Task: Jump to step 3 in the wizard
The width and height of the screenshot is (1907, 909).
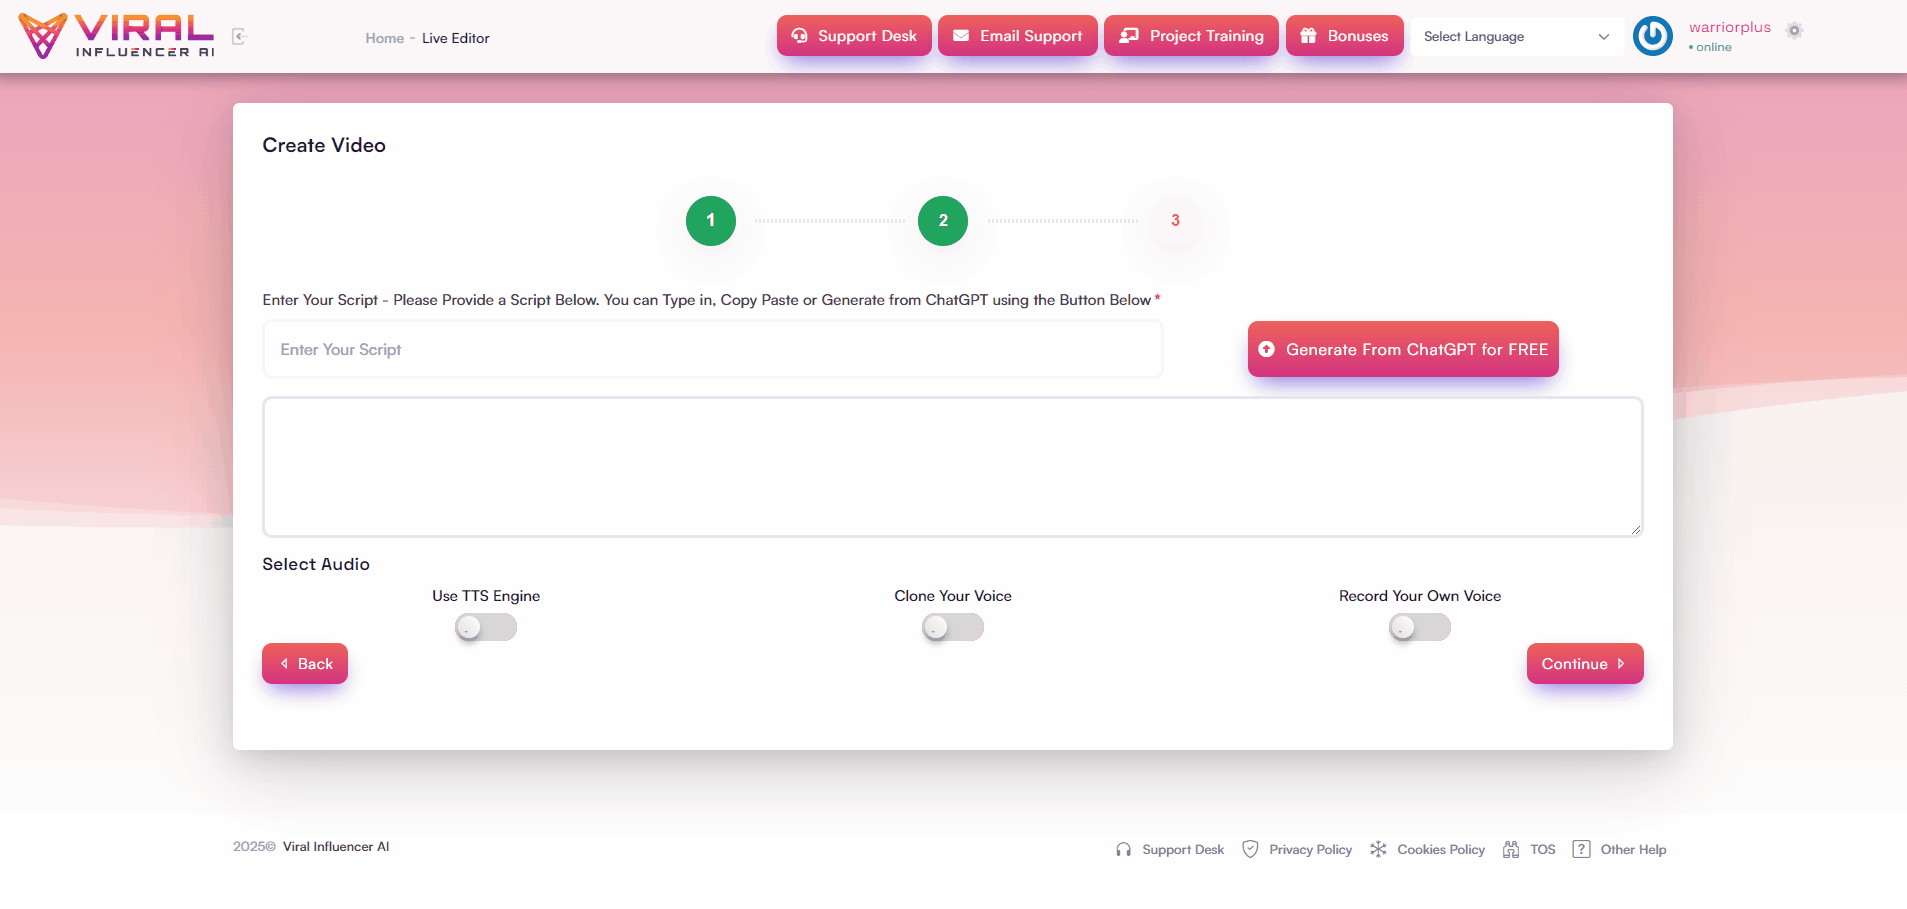Action: point(1175,221)
